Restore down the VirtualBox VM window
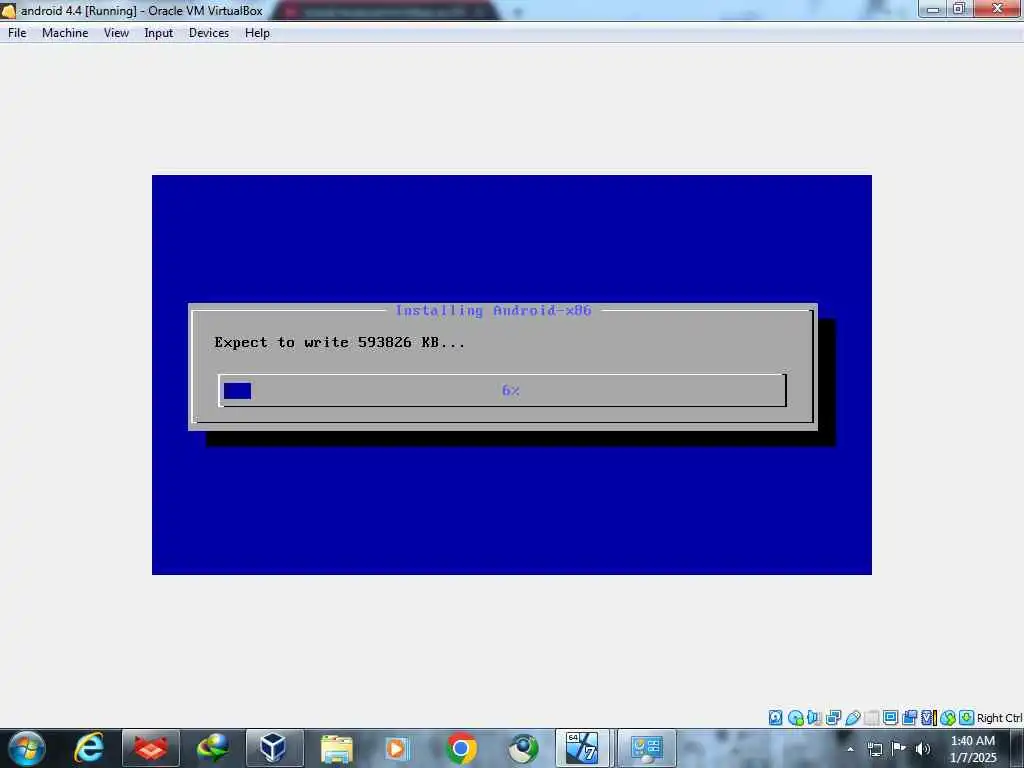The width and height of the screenshot is (1024, 768). pos(959,9)
